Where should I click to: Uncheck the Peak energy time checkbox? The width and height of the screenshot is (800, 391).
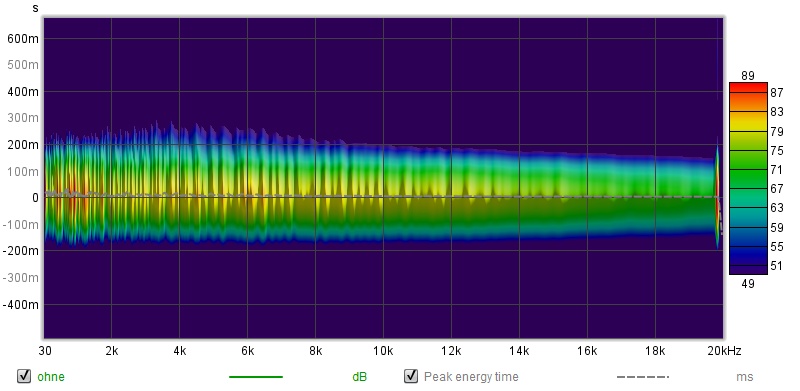411,376
